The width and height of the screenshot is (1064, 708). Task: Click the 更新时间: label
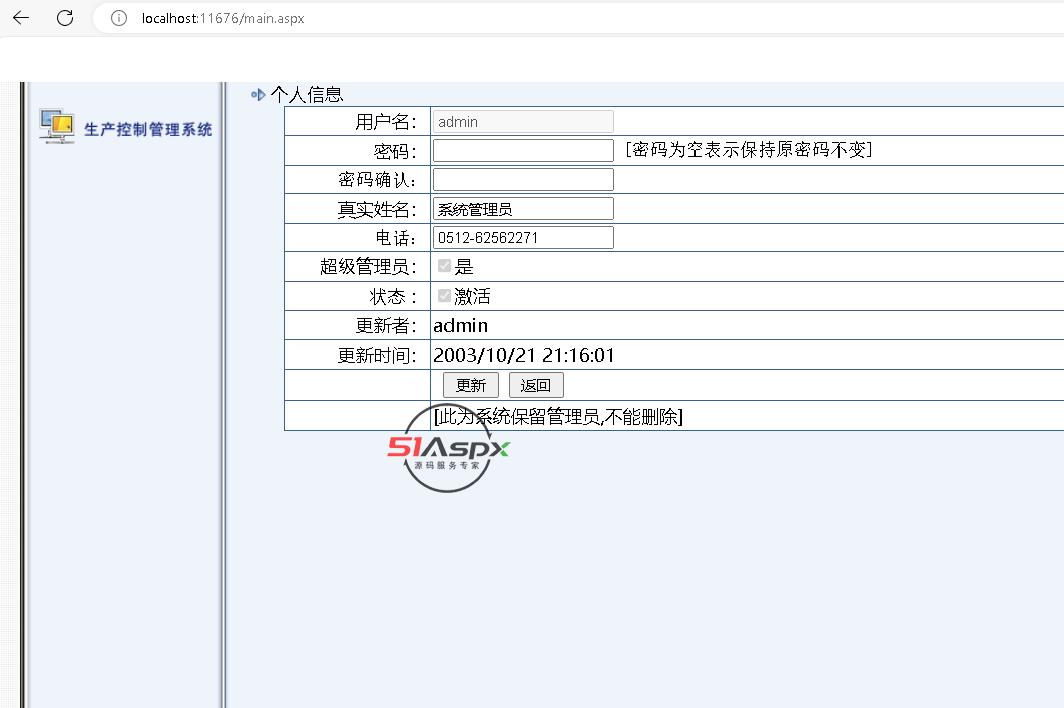click(x=377, y=355)
